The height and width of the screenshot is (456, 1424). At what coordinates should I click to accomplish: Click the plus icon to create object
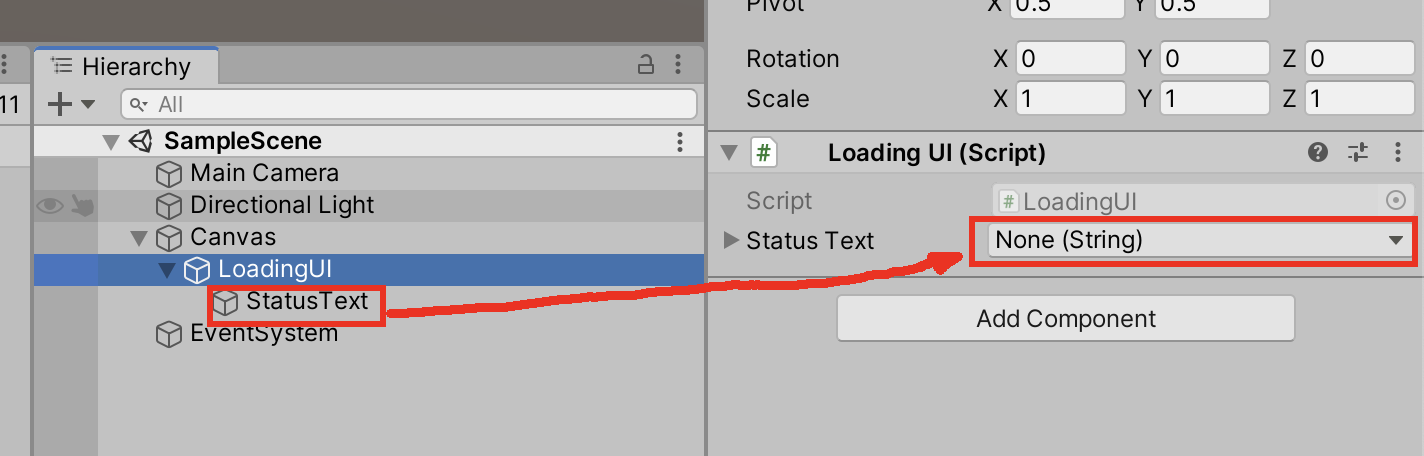(60, 104)
